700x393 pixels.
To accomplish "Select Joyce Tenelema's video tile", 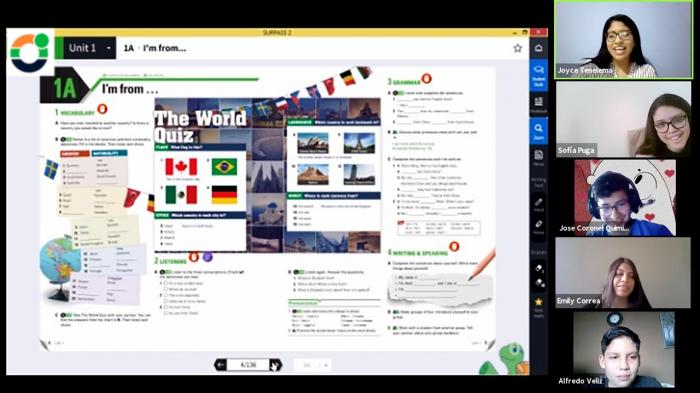I will click(624, 40).
